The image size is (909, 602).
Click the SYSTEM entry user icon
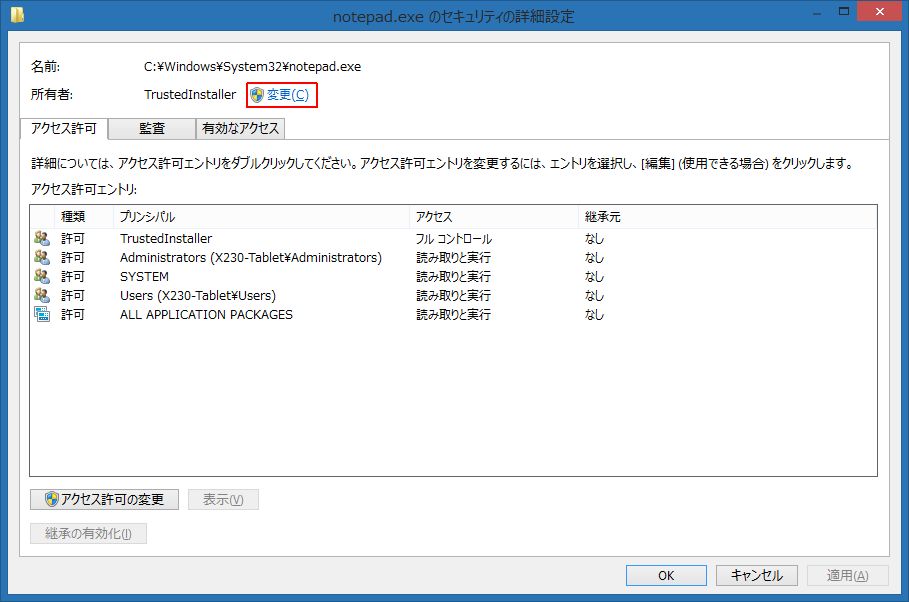[42, 277]
